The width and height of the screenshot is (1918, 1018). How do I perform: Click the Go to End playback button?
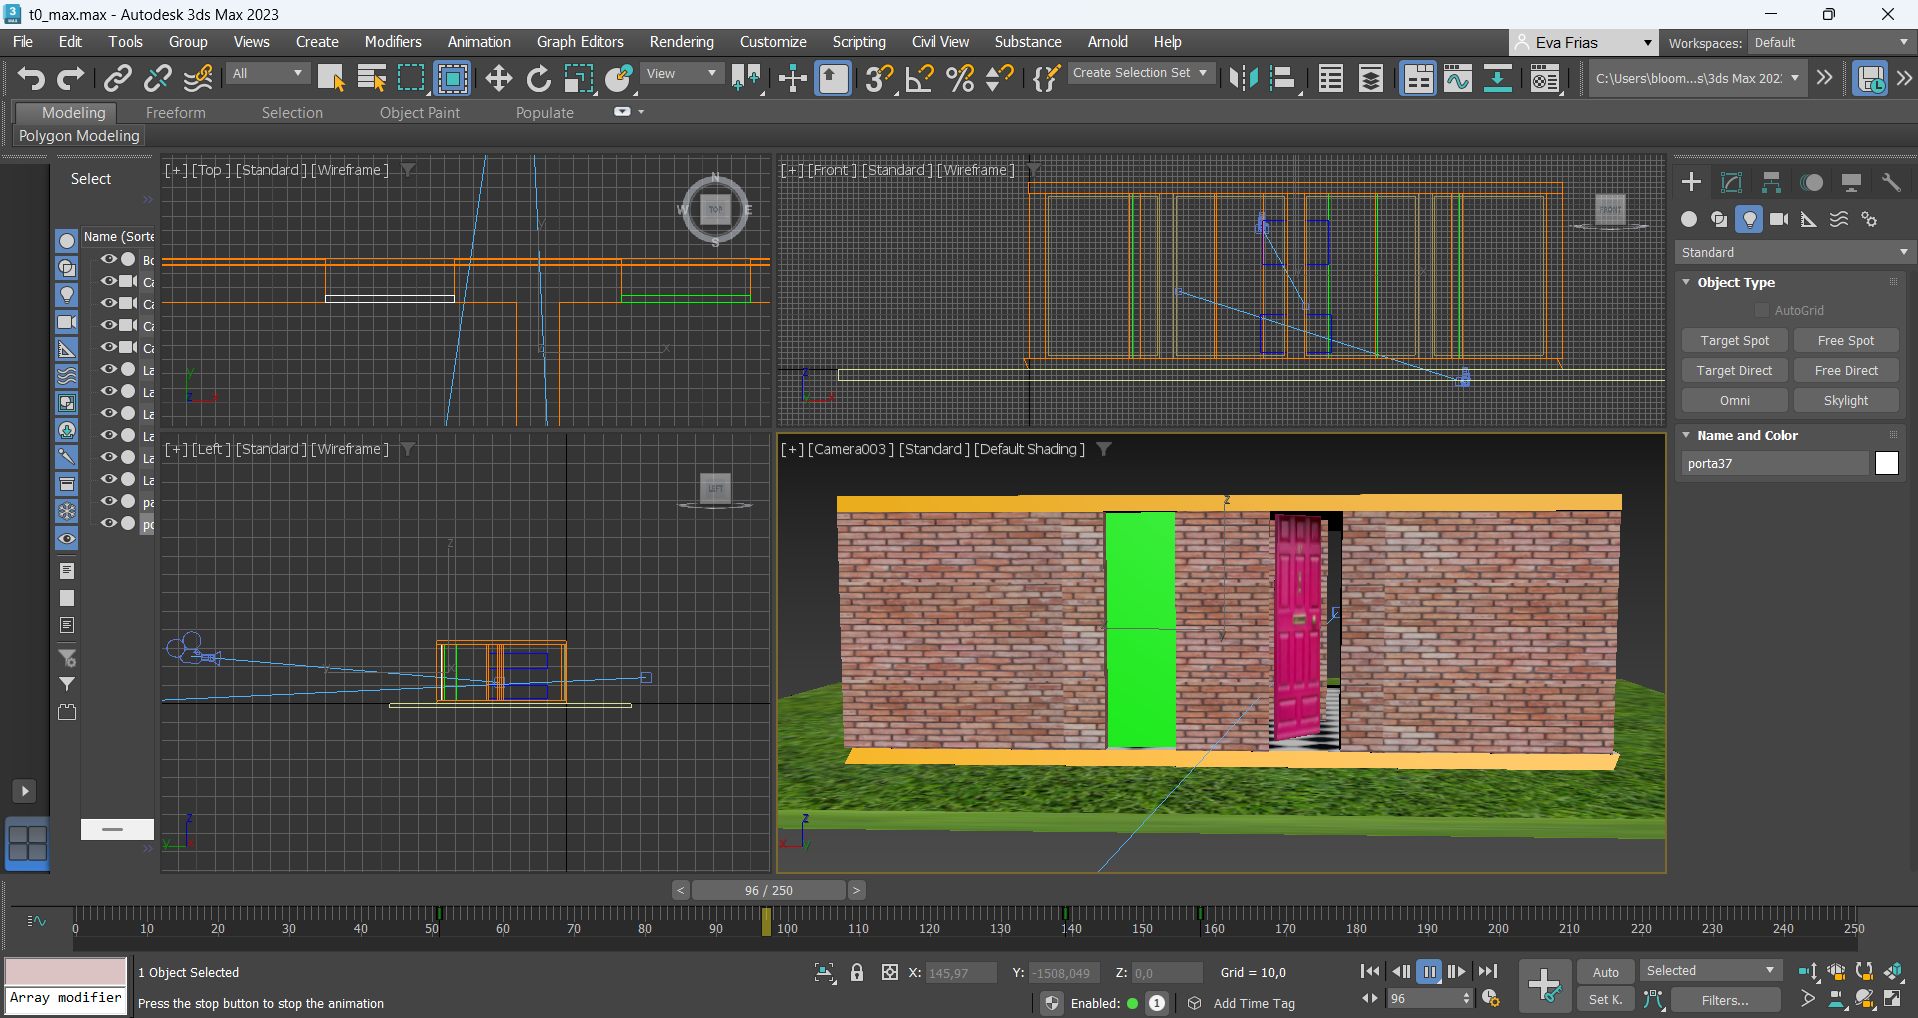1488,971
